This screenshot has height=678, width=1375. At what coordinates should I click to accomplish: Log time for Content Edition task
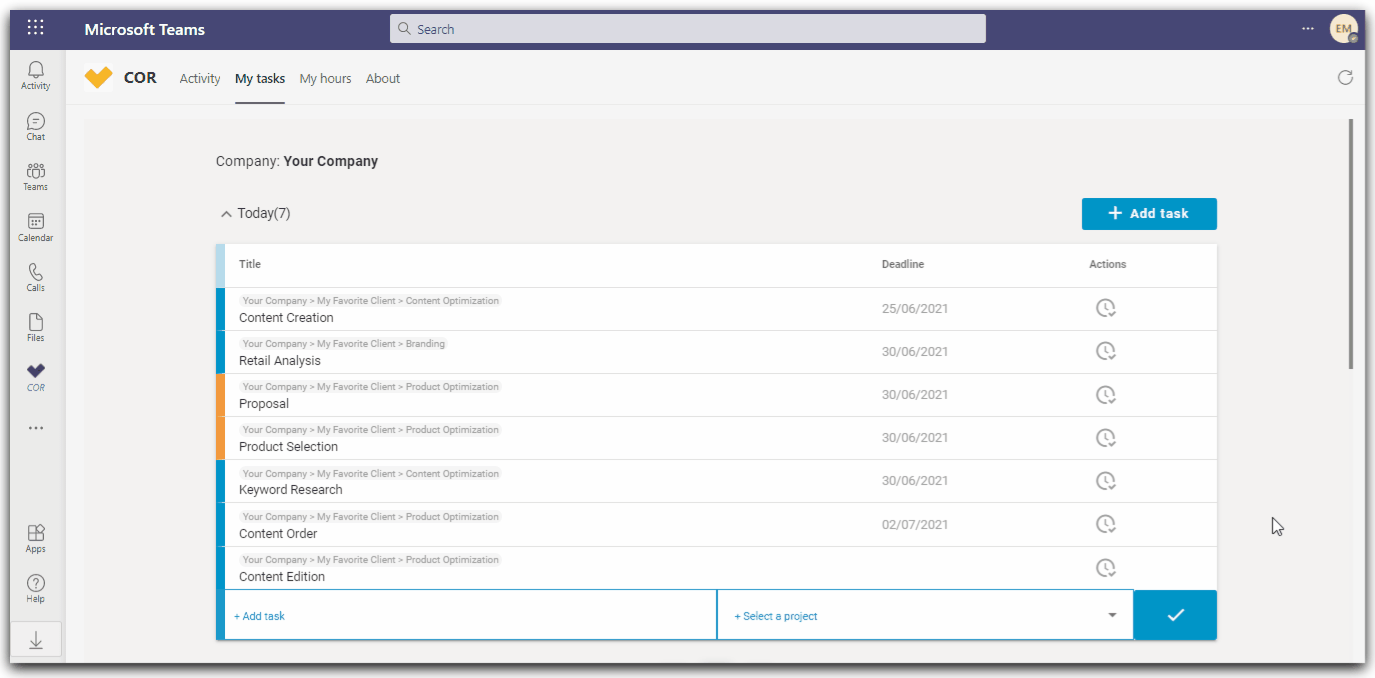(1105, 567)
